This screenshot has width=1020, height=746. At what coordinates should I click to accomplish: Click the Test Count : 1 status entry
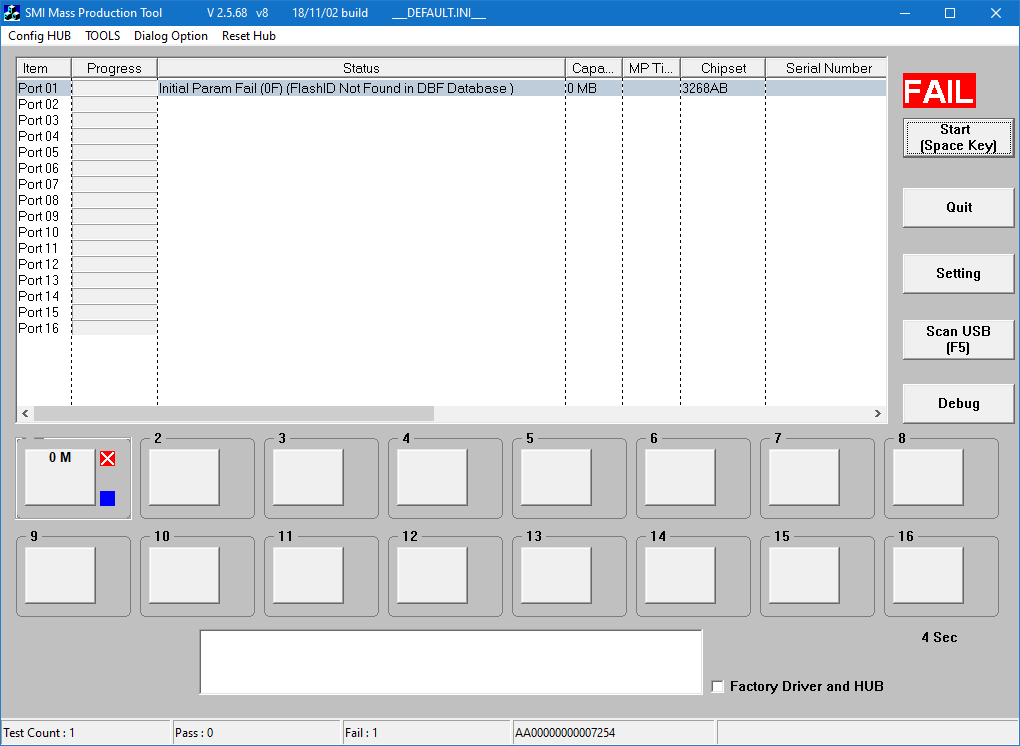pos(85,733)
